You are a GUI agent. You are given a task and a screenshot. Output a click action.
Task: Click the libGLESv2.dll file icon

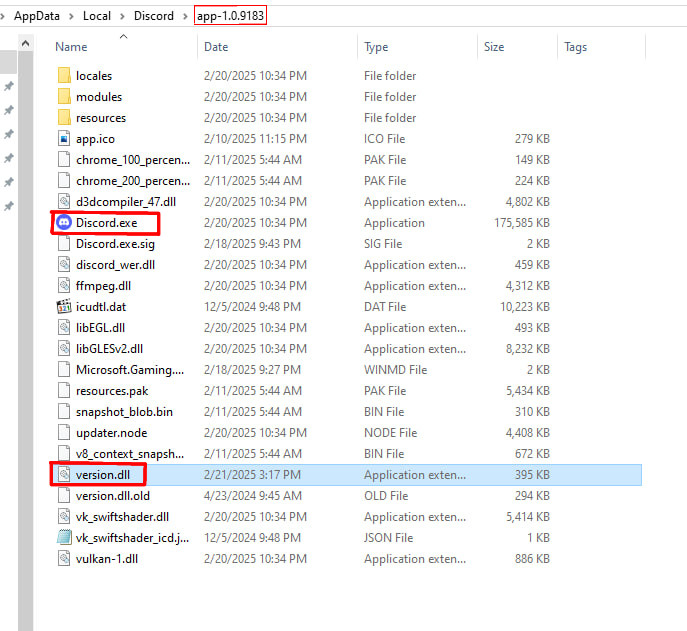[64, 348]
